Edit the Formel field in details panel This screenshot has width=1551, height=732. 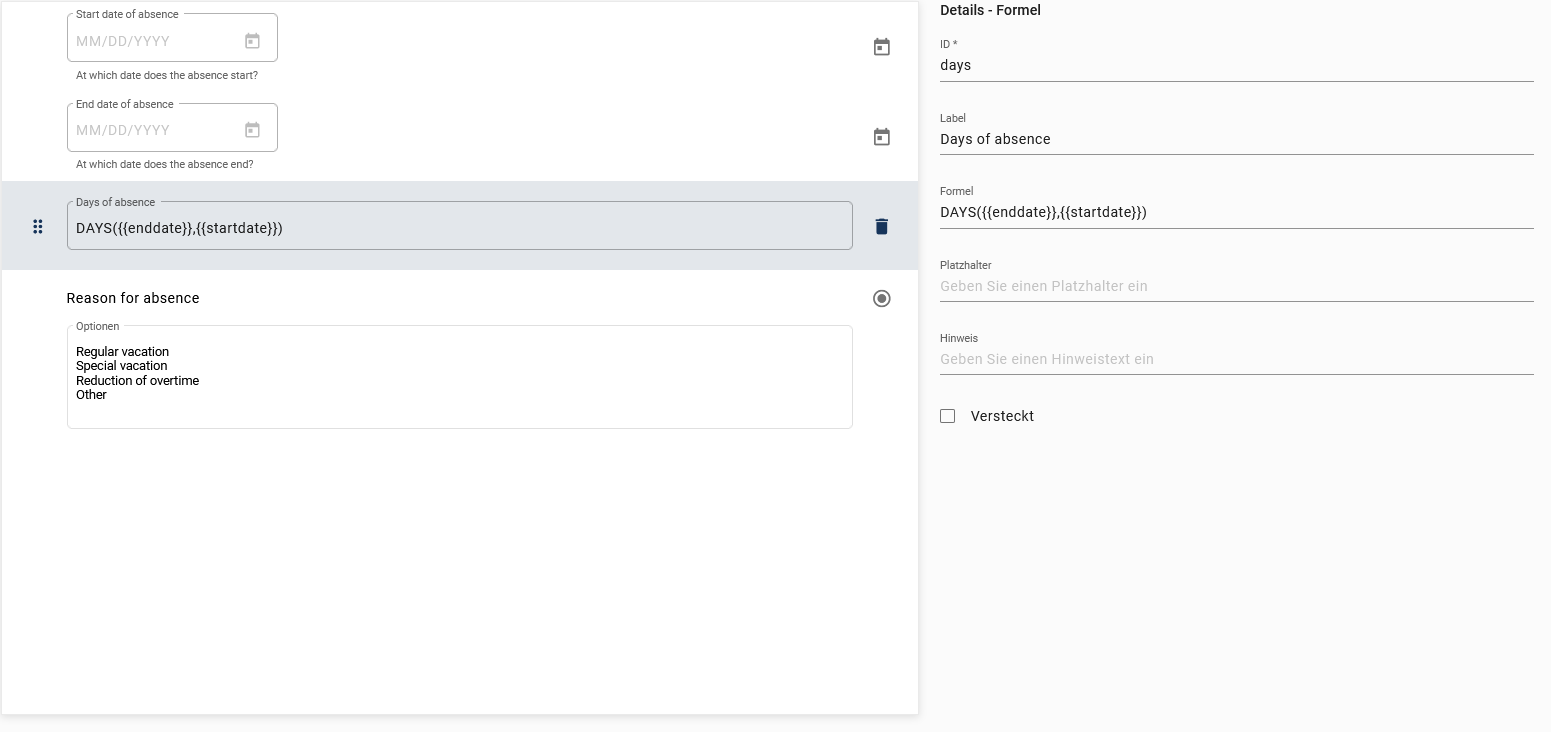pos(1237,212)
